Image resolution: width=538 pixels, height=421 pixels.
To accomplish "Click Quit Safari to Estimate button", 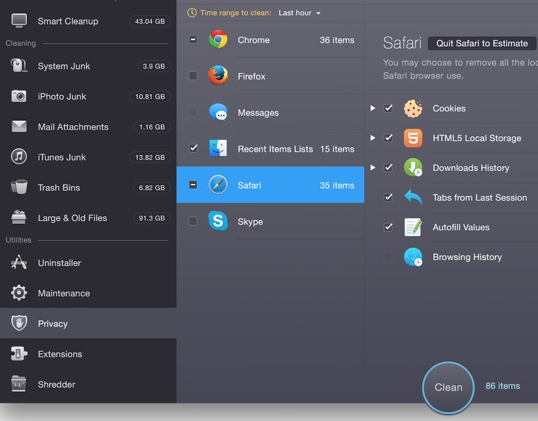I will click(x=482, y=43).
